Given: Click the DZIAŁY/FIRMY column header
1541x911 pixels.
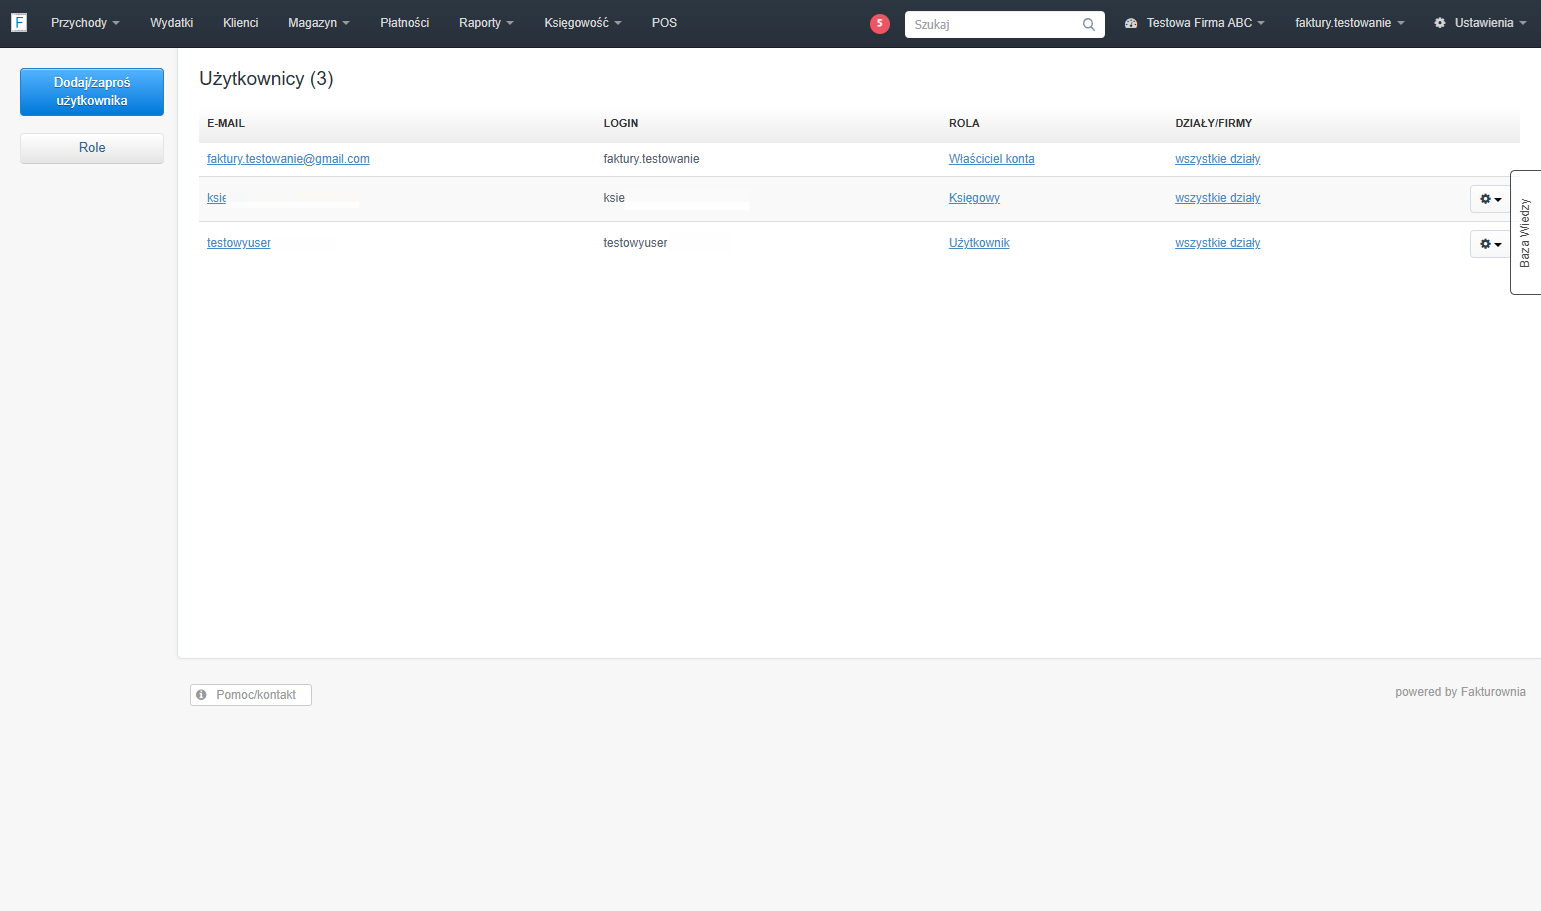Looking at the screenshot, I should tap(1214, 123).
